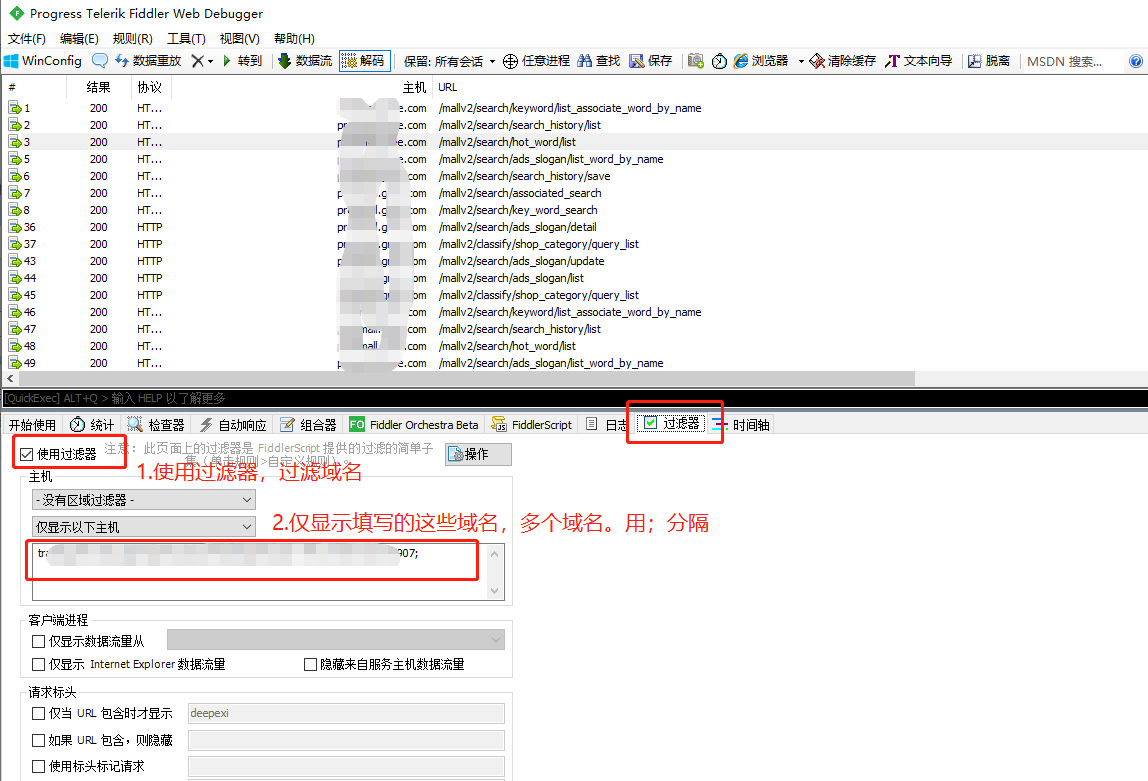Open the 统计 (Statistics) tab
This screenshot has height=781, width=1148.
coord(92,425)
